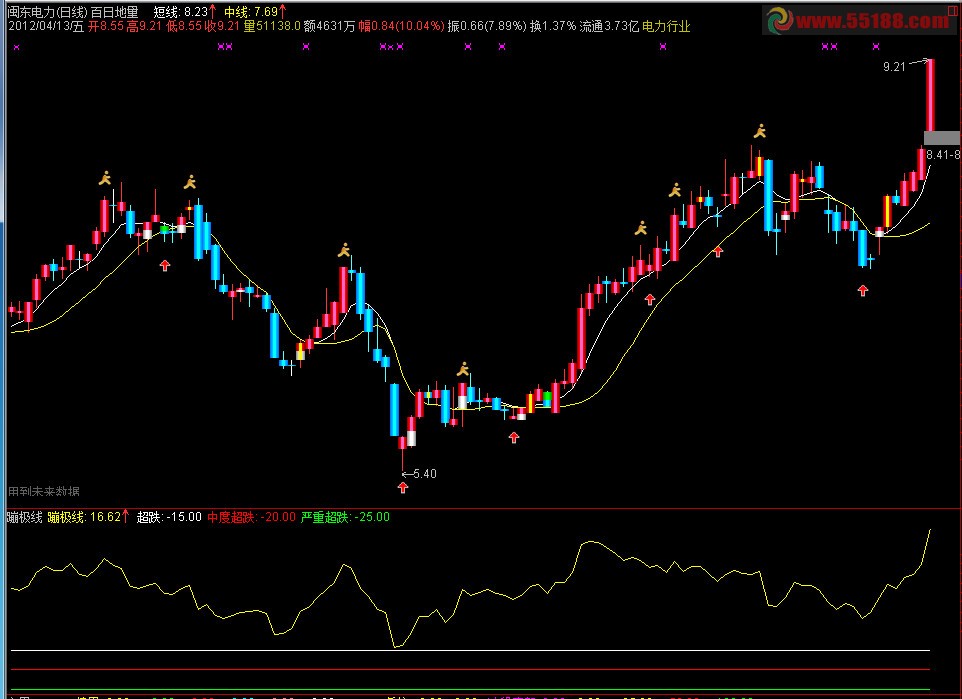Screen dimensions: 962x699
Task: Click the gray price box showing 8.41
Action: click(x=942, y=138)
